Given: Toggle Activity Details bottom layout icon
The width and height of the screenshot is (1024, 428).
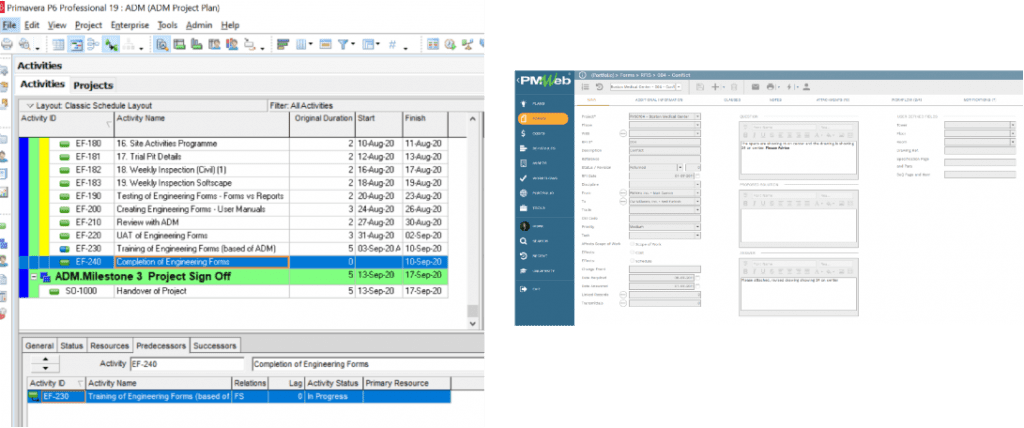Looking at the screenshot, I should [x=163, y=44].
